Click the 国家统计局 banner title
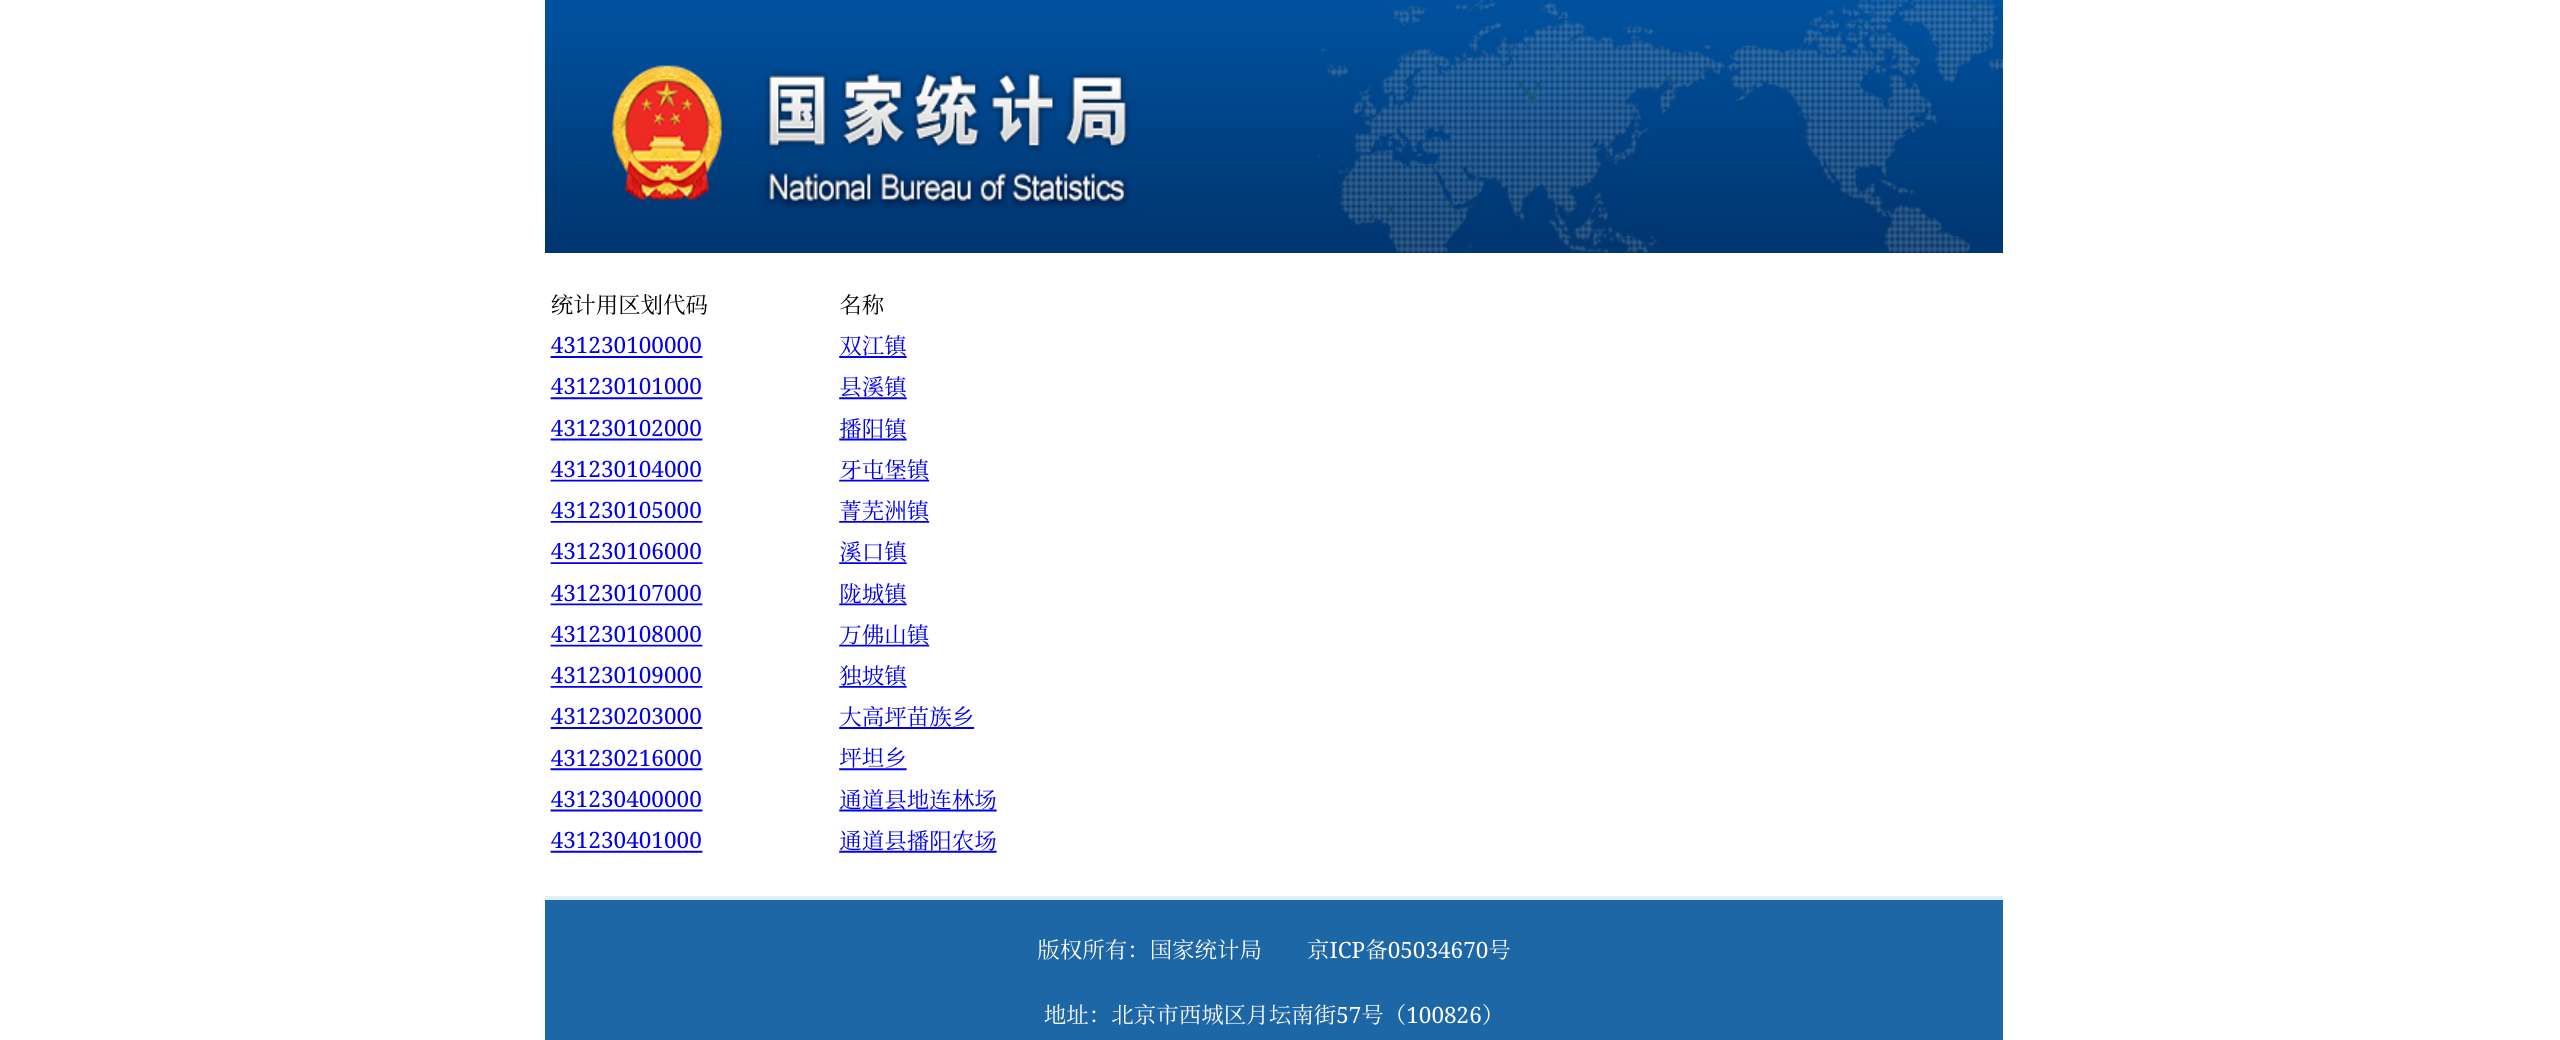Image resolution: width=2560 pixels, height=1040 pixels. (947, 112)
